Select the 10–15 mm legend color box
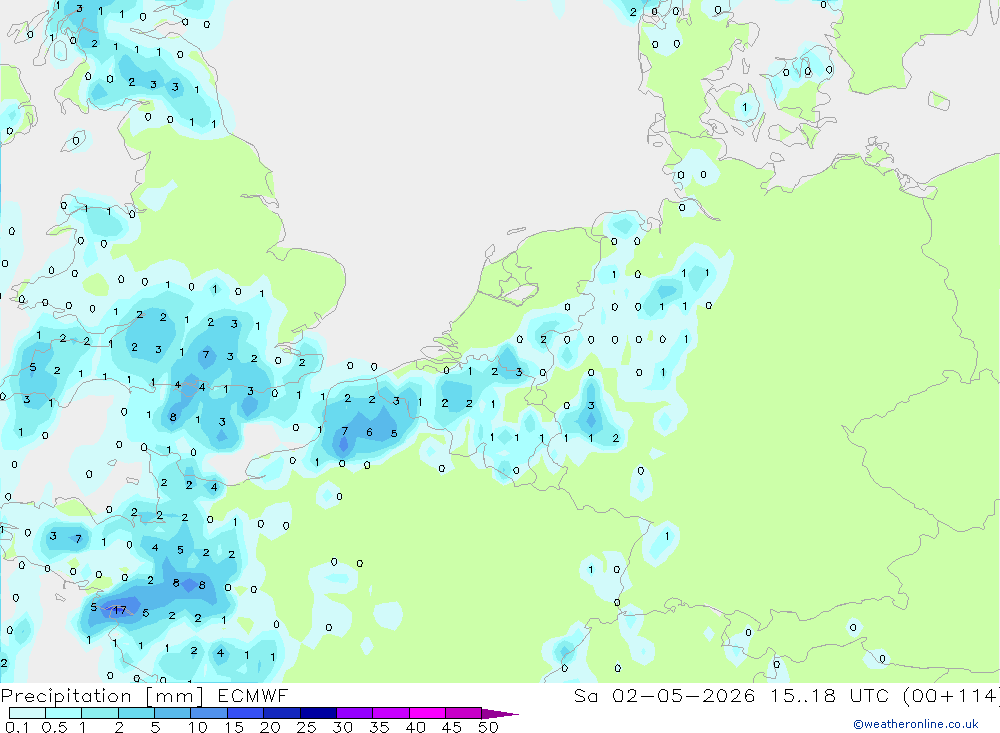Screen dimensions: 1000x733 (x=209, y=713)
